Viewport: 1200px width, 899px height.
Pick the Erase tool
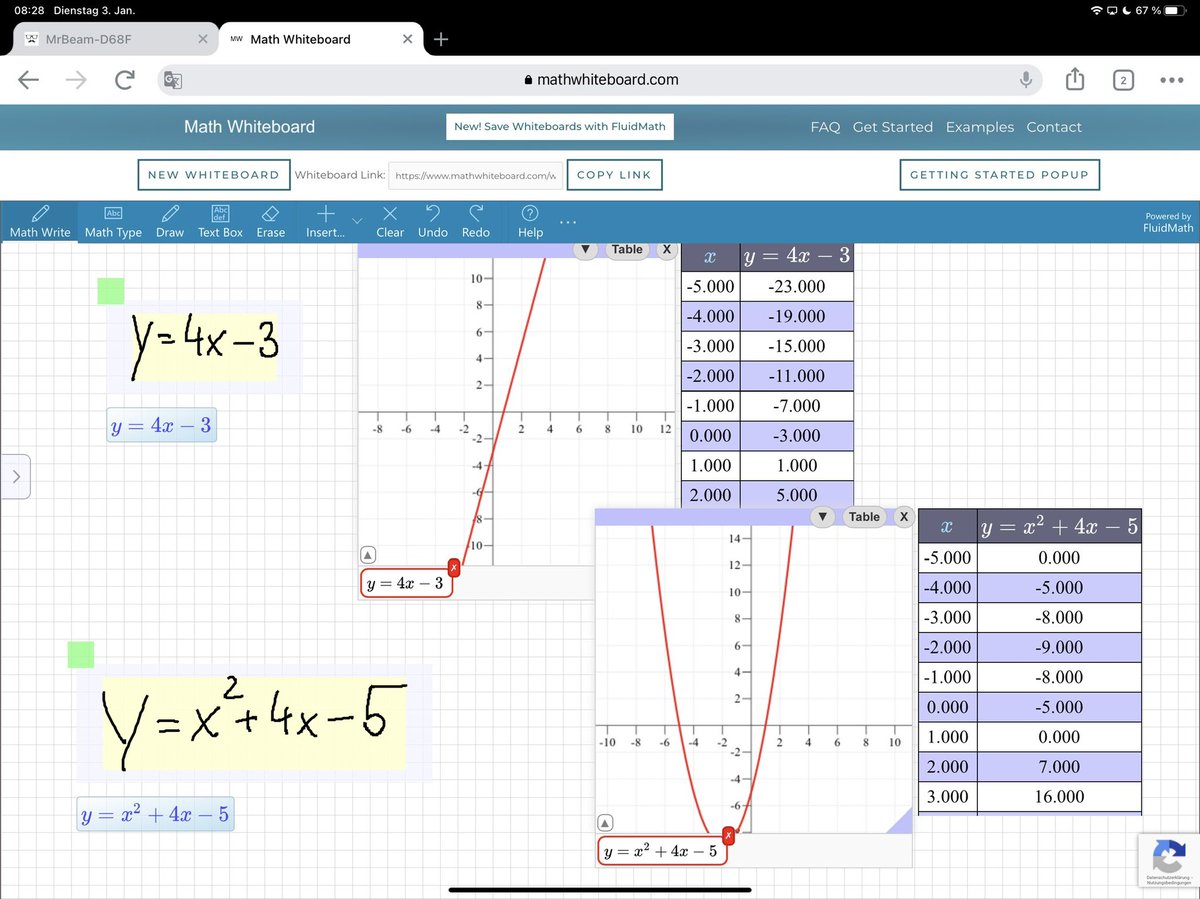pyautogui.click(x=270, y=221)
